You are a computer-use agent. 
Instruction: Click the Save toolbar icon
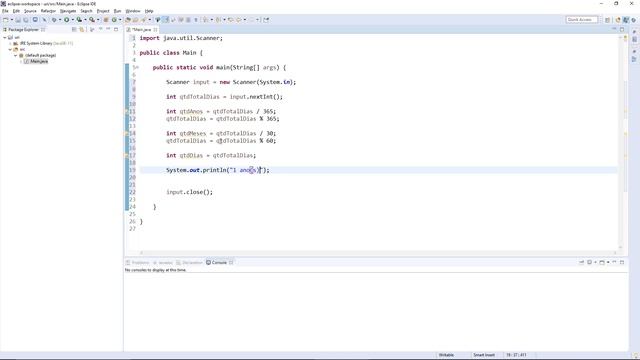click(18, 20)
